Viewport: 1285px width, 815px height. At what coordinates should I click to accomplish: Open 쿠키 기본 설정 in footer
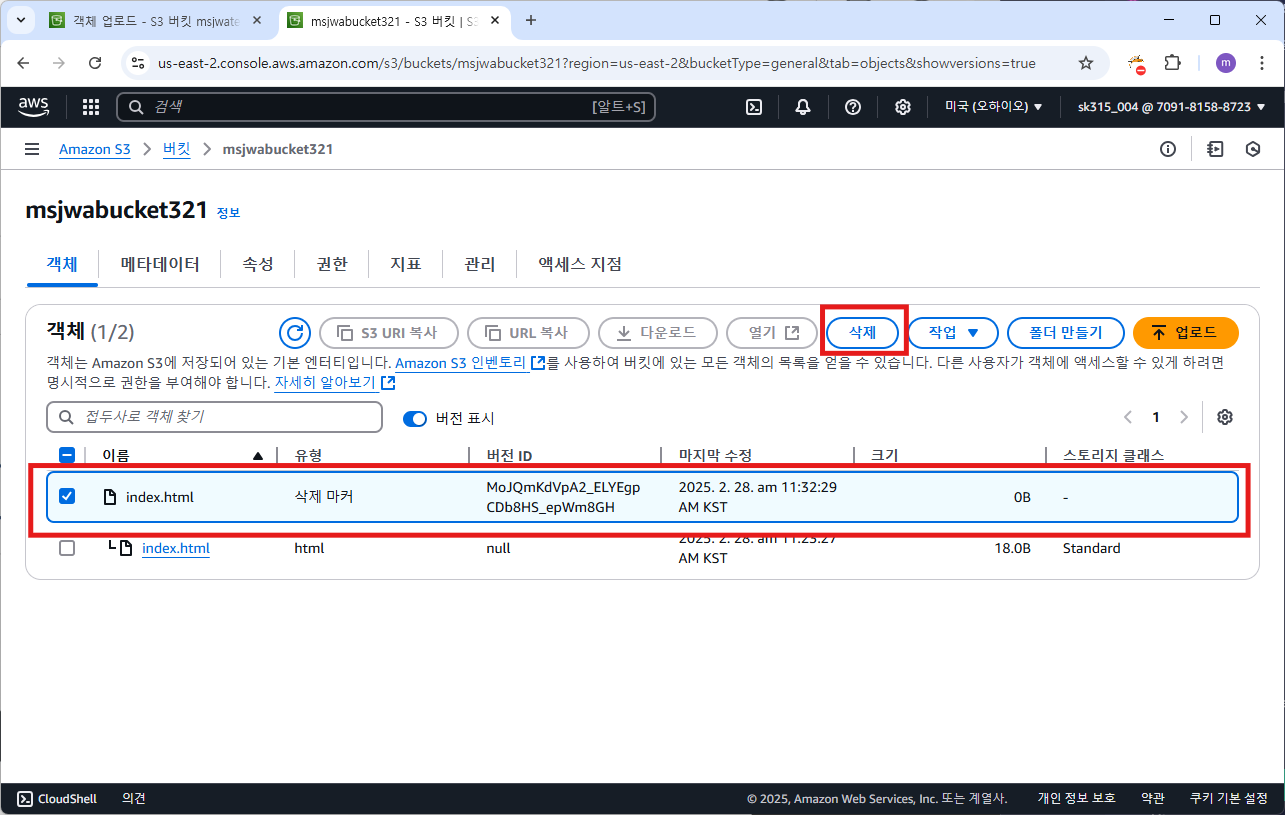[x=1229, y=798]
